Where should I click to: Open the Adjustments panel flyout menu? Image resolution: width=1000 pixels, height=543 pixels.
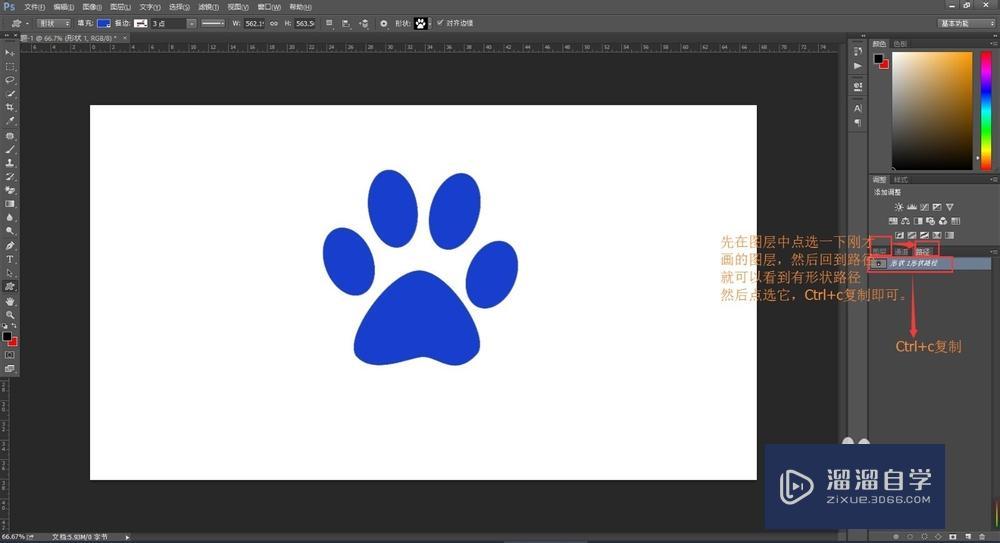(993, 179)
